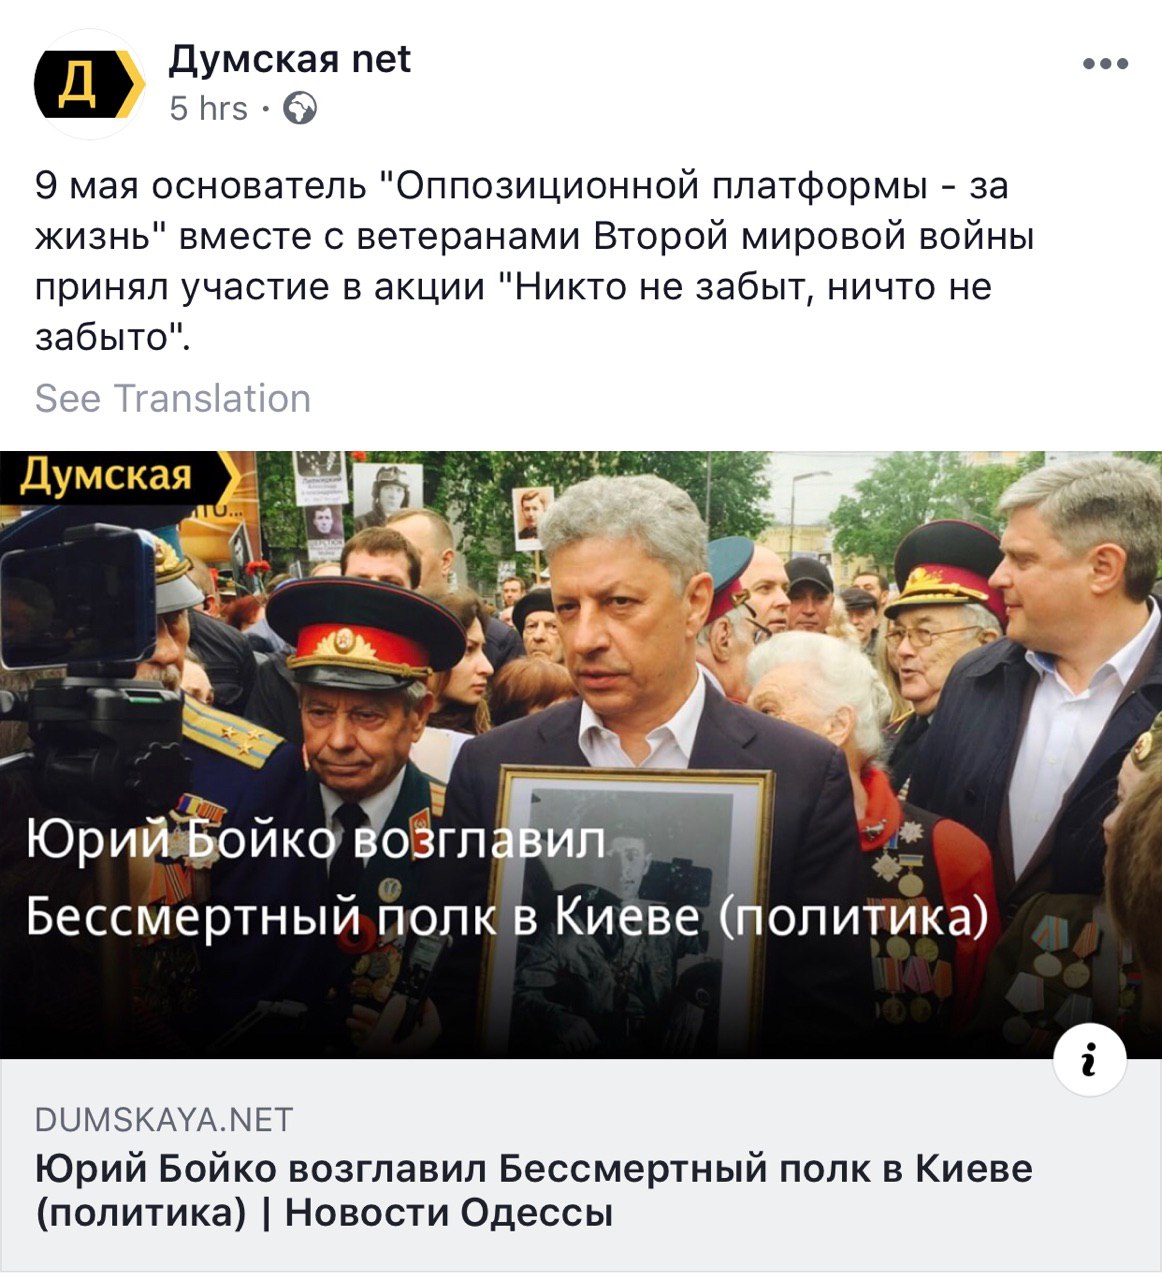Open the three-dot post options menu
Screen dimensions: 1162x1280
[1105, 64]
